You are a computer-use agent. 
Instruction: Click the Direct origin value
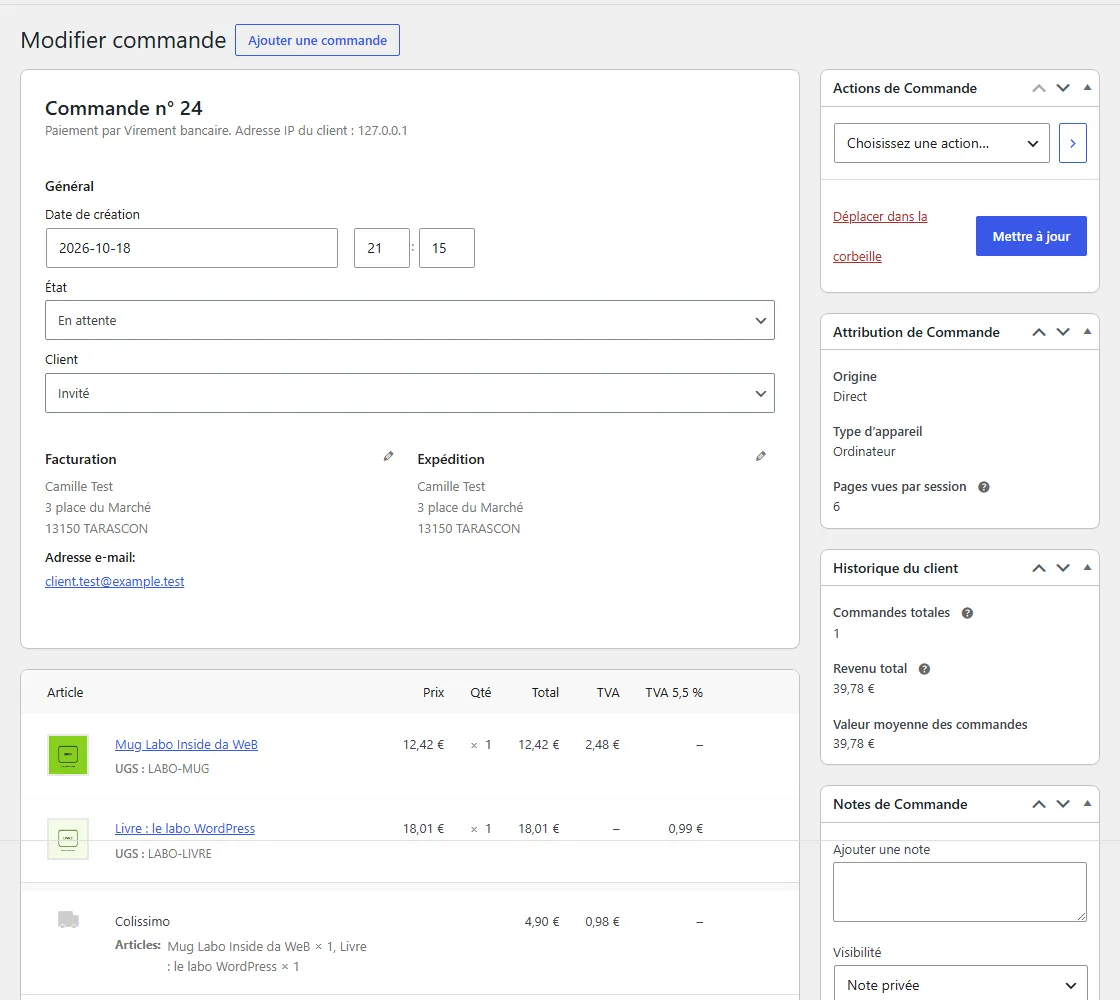(849, 396)
